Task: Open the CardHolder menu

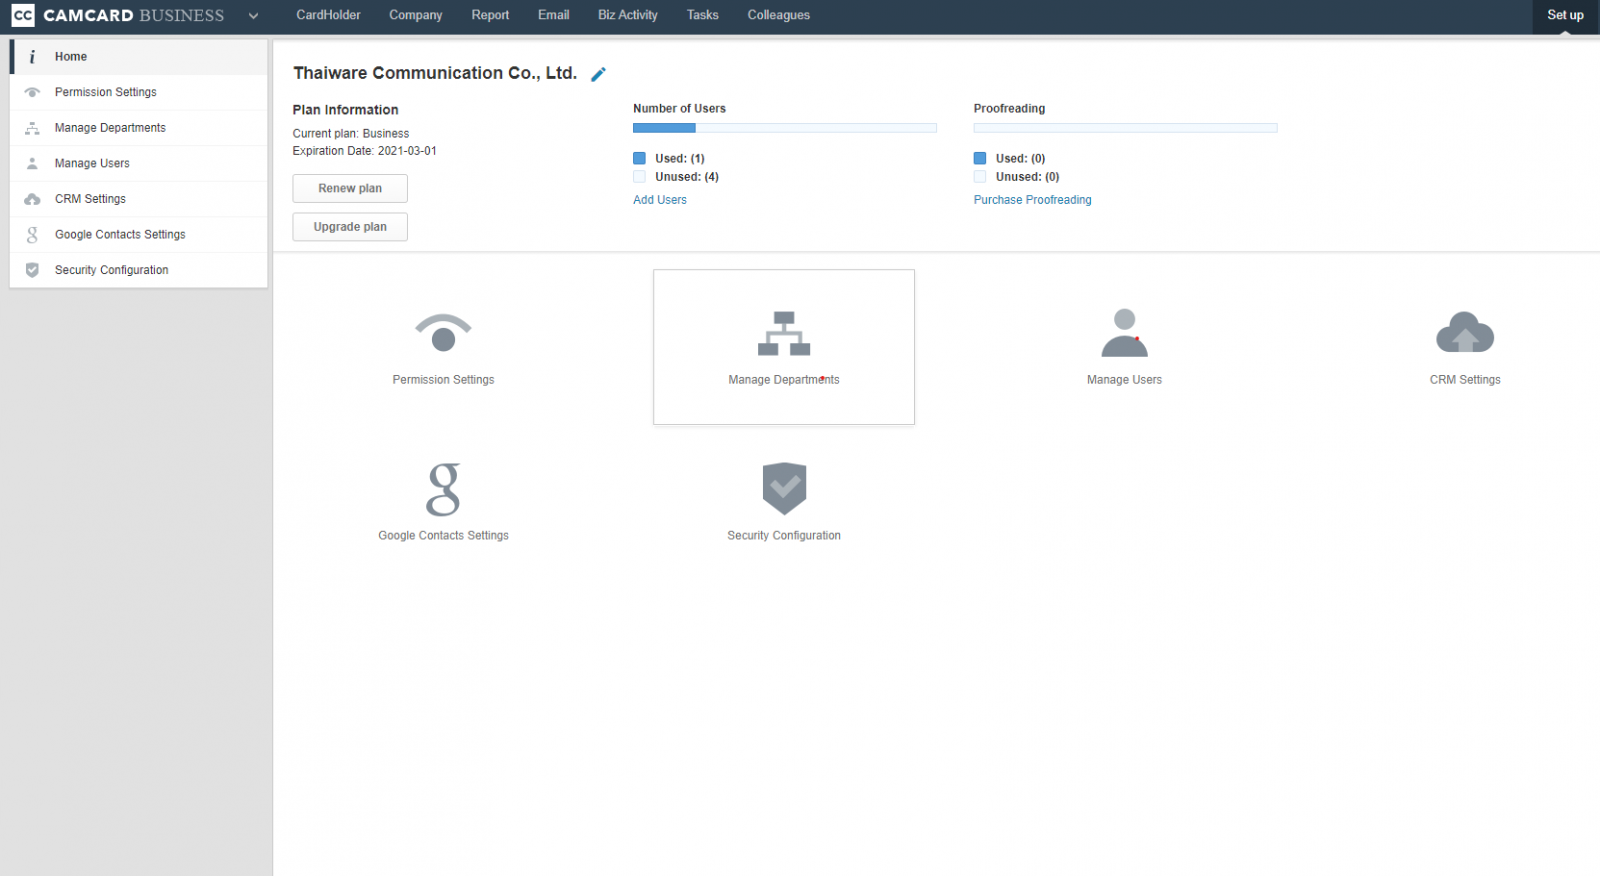Action: point(328,15)
